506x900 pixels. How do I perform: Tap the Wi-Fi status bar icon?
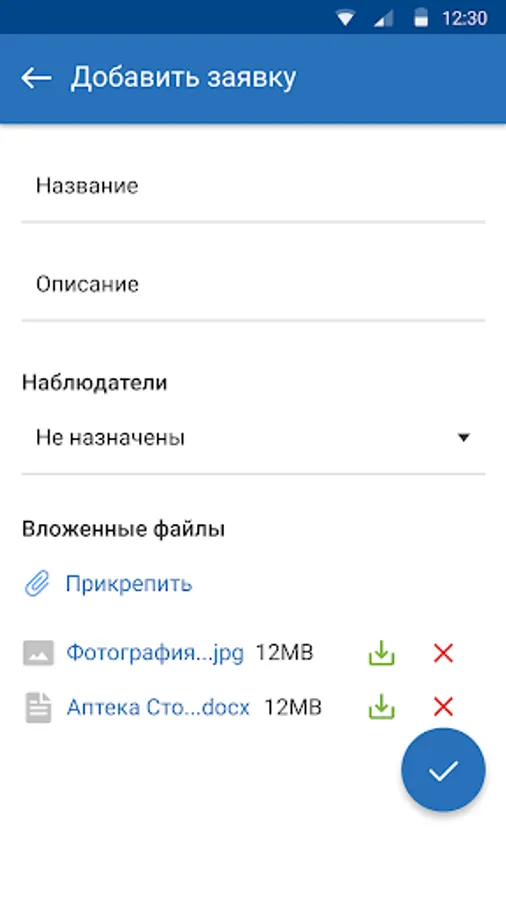tap(345, 18)
